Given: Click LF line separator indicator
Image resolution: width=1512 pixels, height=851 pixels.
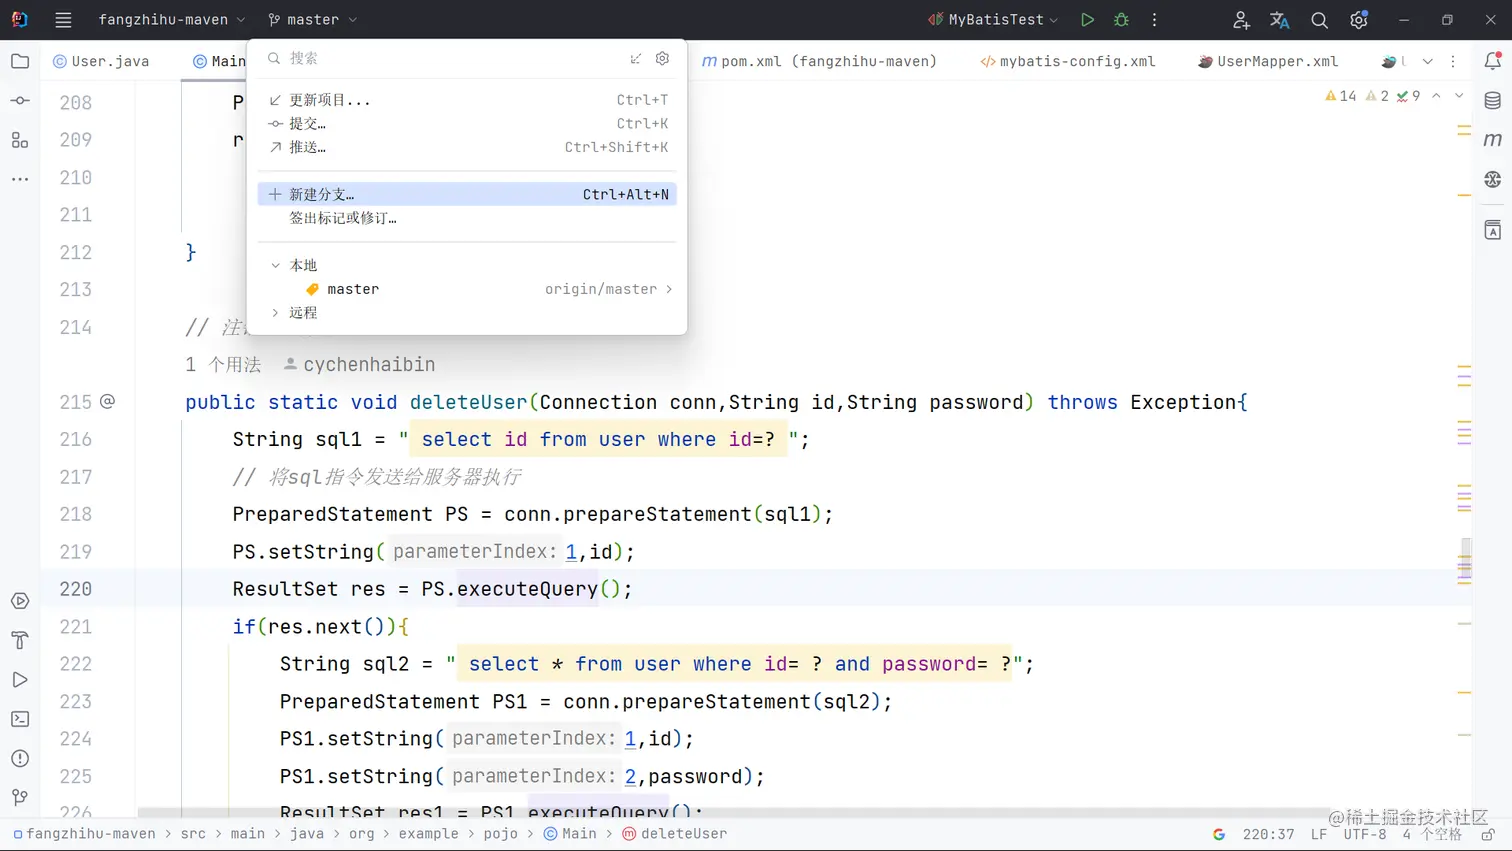Looking at the screenshot, I should point(1319,834).
